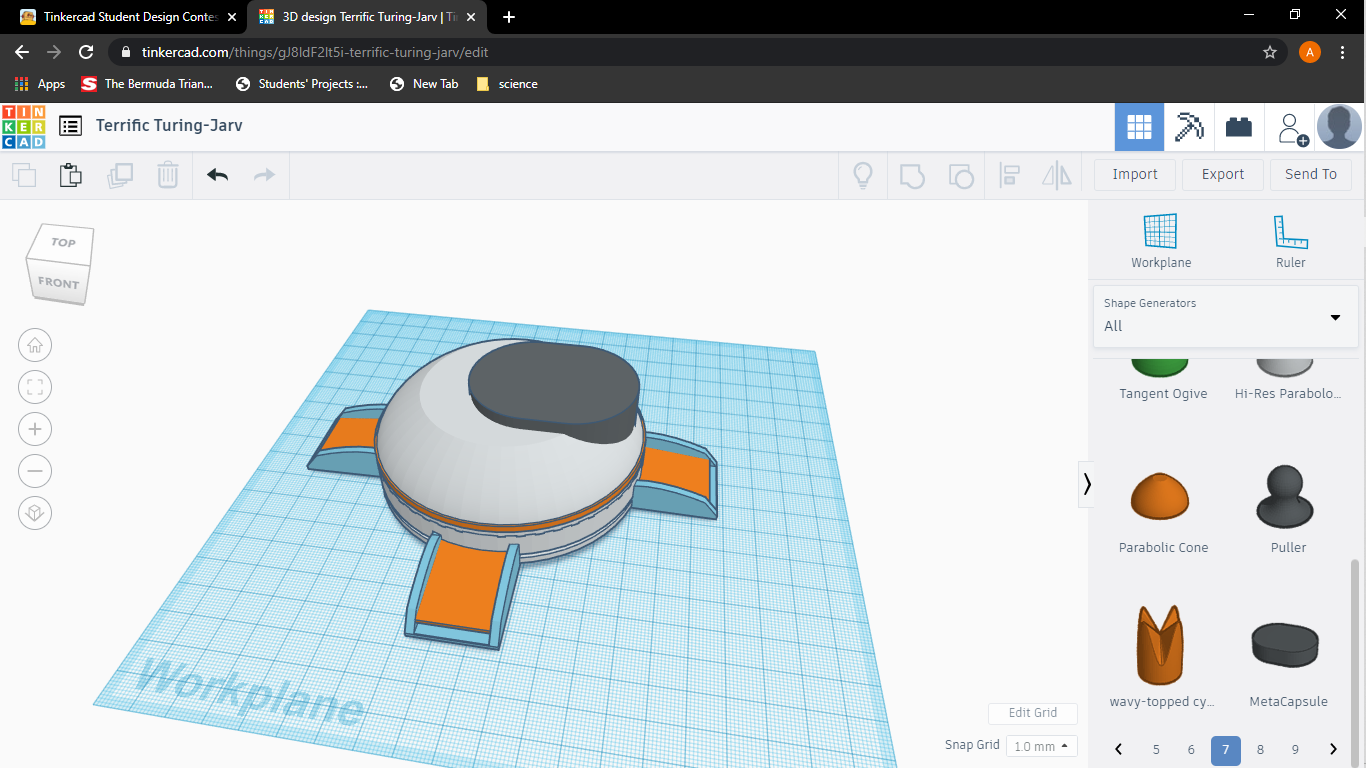This screenshot has height=768, width=1366.
Task: Switch to 3D design grid view
Action: (x=1139, y=127)
